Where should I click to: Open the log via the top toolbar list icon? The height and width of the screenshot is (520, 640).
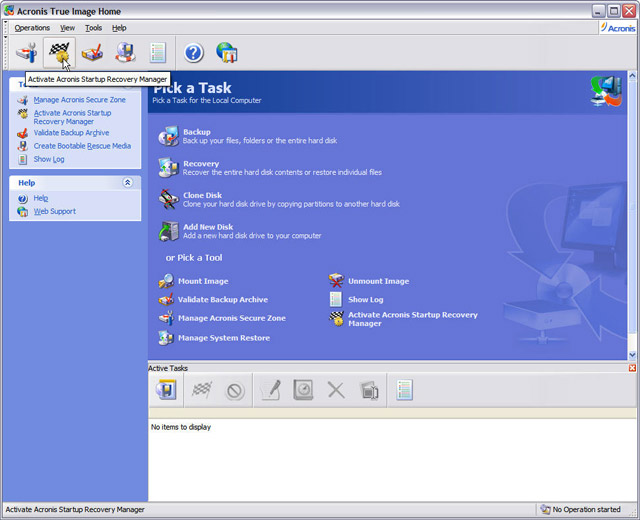click(x=158, y=53)
